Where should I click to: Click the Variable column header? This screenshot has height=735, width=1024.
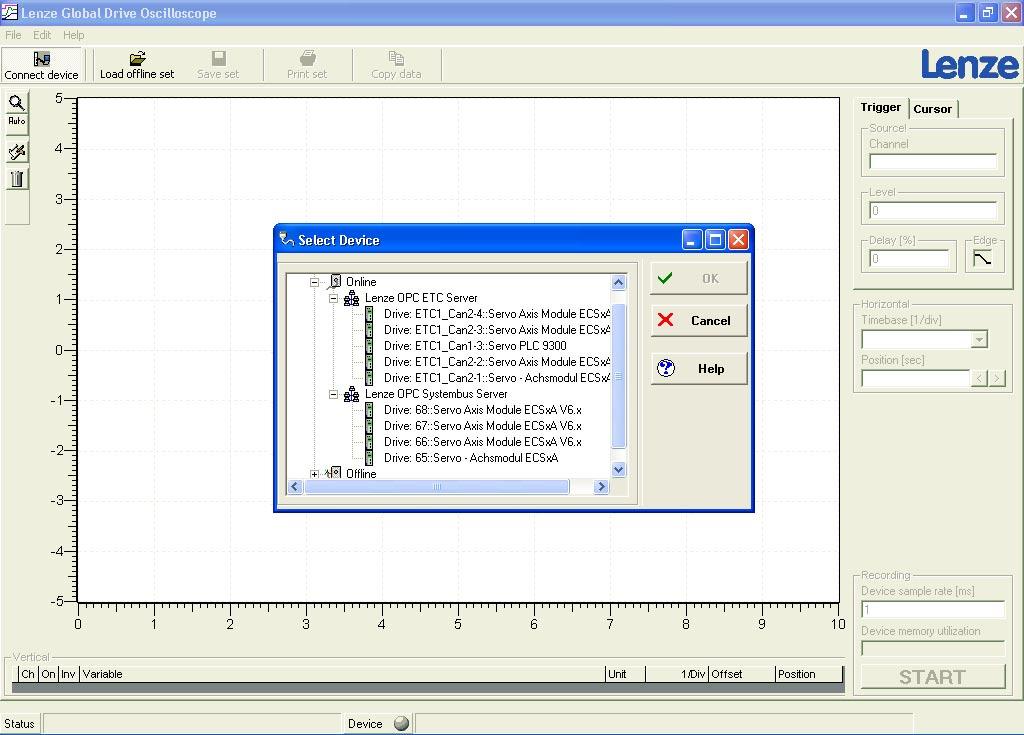(342, 674)
